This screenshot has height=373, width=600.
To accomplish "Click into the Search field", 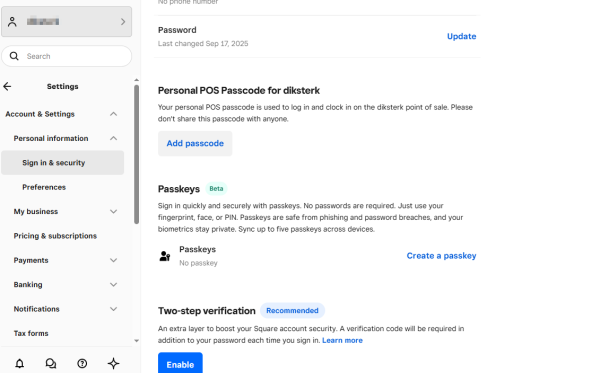I will [67, 56].
